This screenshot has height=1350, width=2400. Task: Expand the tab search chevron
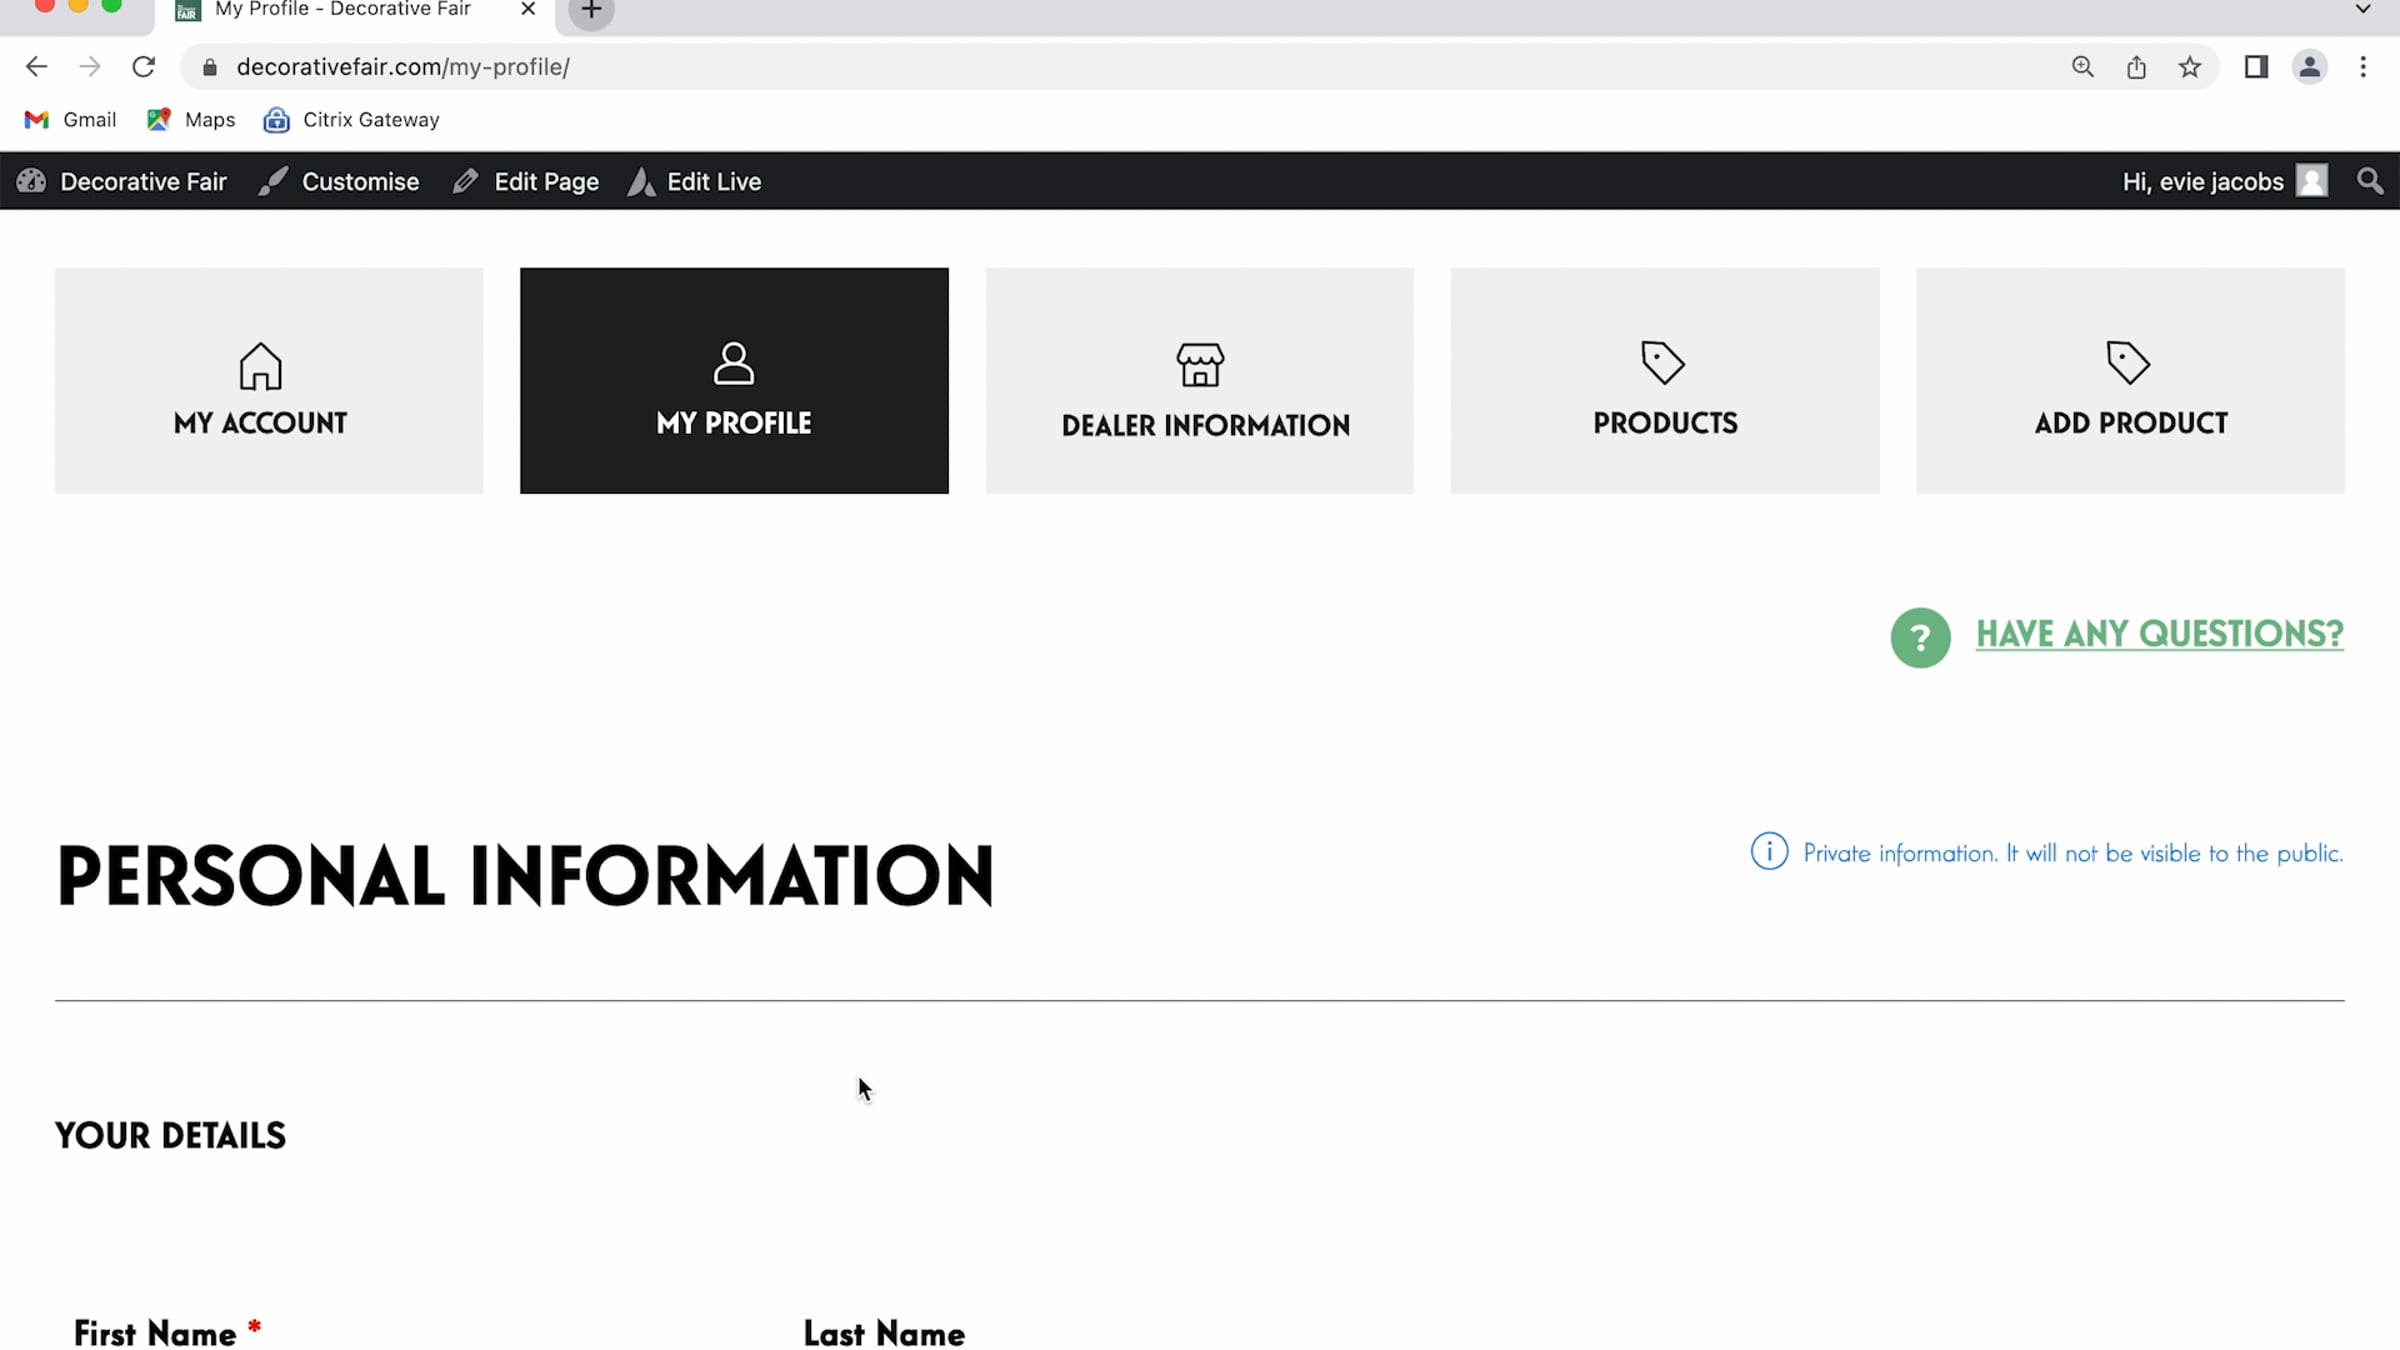pos(2363,9)
